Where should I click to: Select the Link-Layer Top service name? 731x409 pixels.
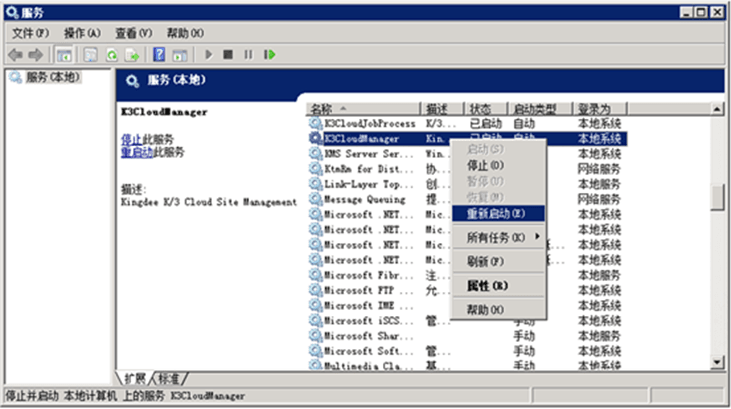pyautogui.click(x=369, y=184)
